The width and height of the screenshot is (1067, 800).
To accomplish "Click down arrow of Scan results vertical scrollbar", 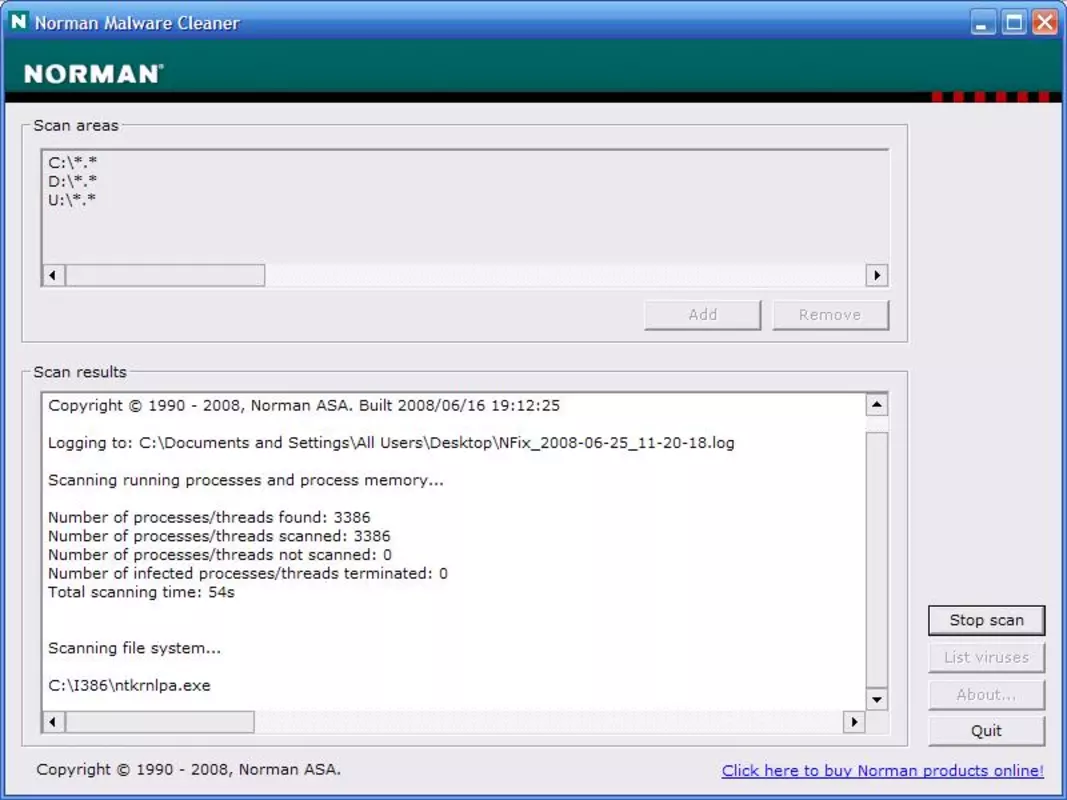I will 876,699.
